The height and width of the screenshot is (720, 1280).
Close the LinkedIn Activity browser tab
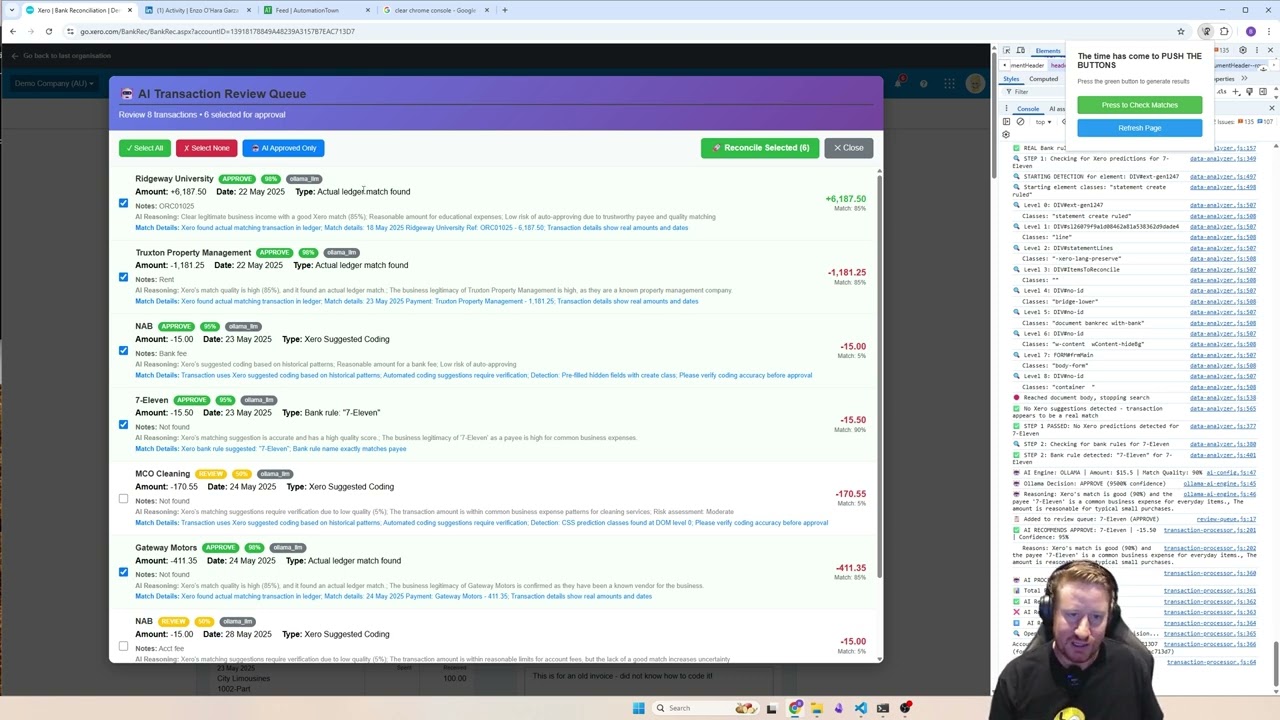[247, 10]
